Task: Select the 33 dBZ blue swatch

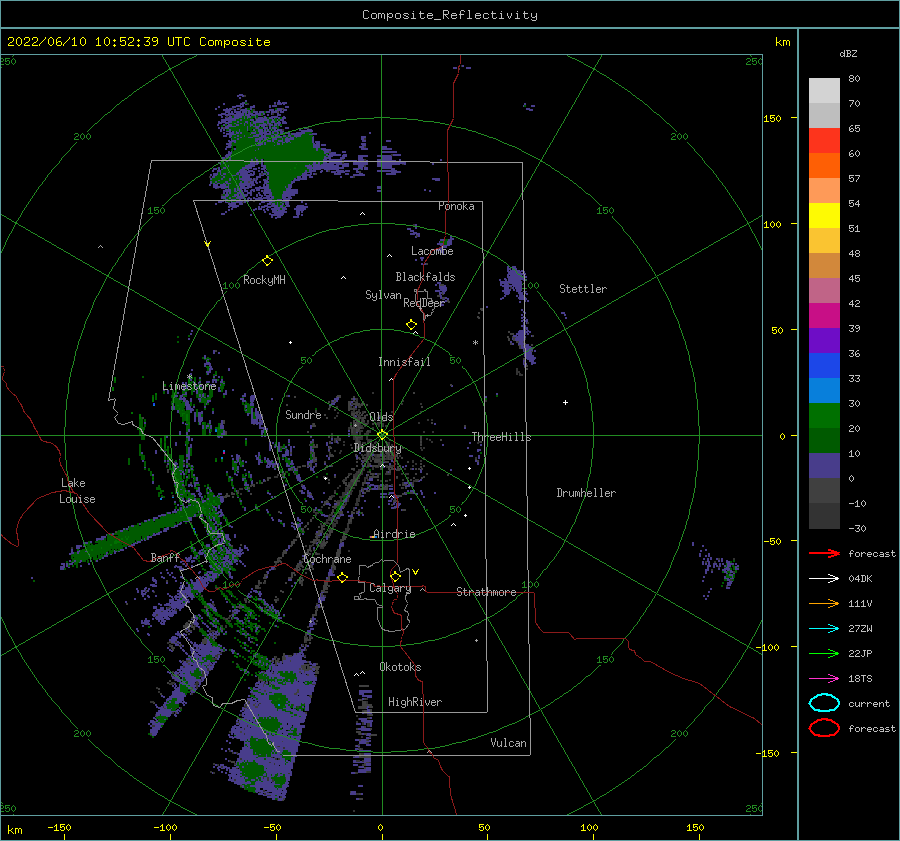Action: [824, 365]
